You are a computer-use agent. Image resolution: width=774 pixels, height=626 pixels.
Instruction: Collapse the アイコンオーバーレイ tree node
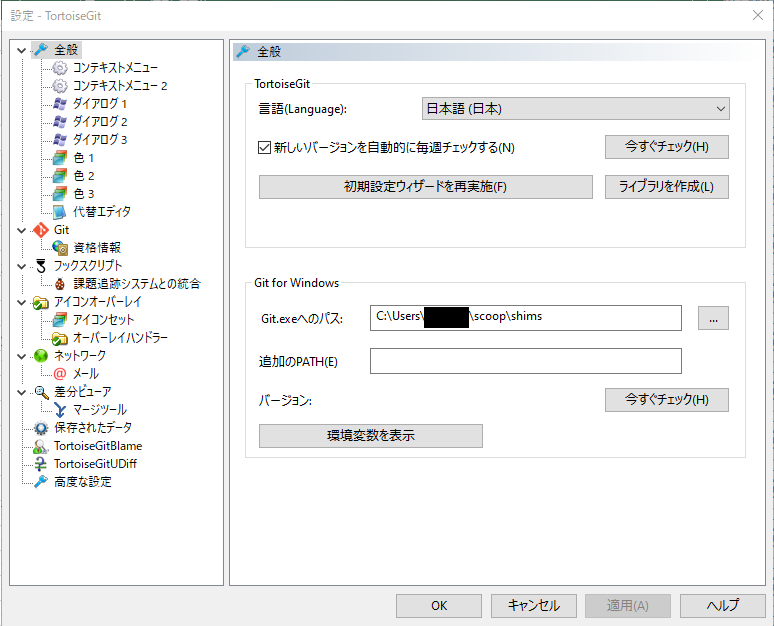click(x=21, y=302)
